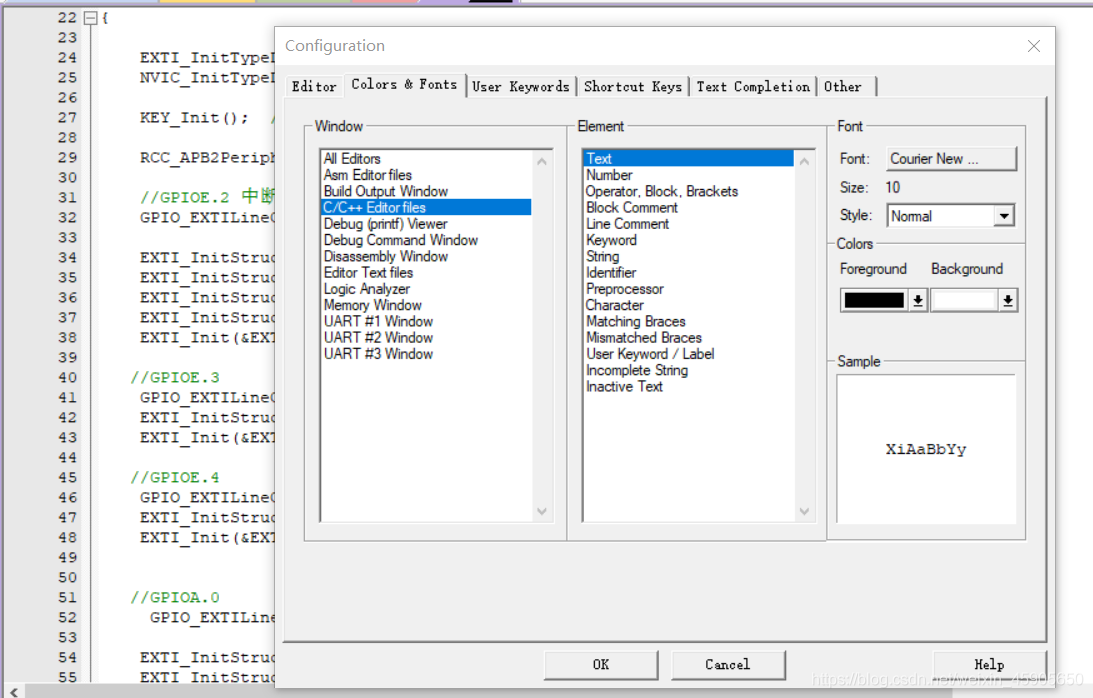
Task: Select C/C++ Editor files entry
Action: coord(426,208)
